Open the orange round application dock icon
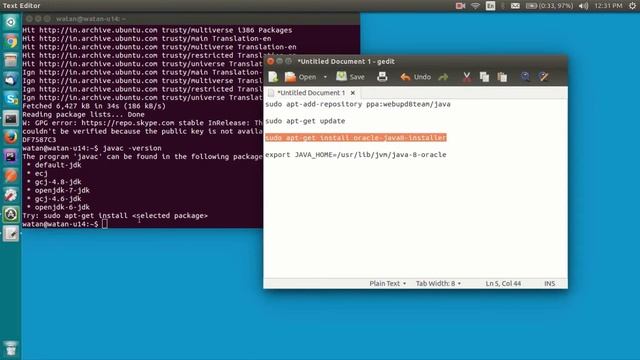Screen dimensions: 640x360 11,176
